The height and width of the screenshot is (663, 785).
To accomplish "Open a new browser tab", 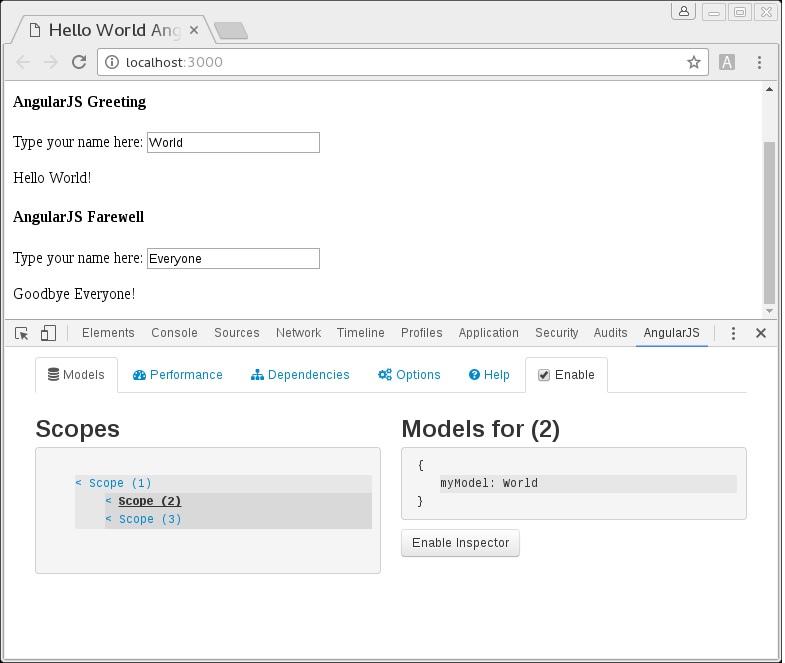I will coord(230,31).
